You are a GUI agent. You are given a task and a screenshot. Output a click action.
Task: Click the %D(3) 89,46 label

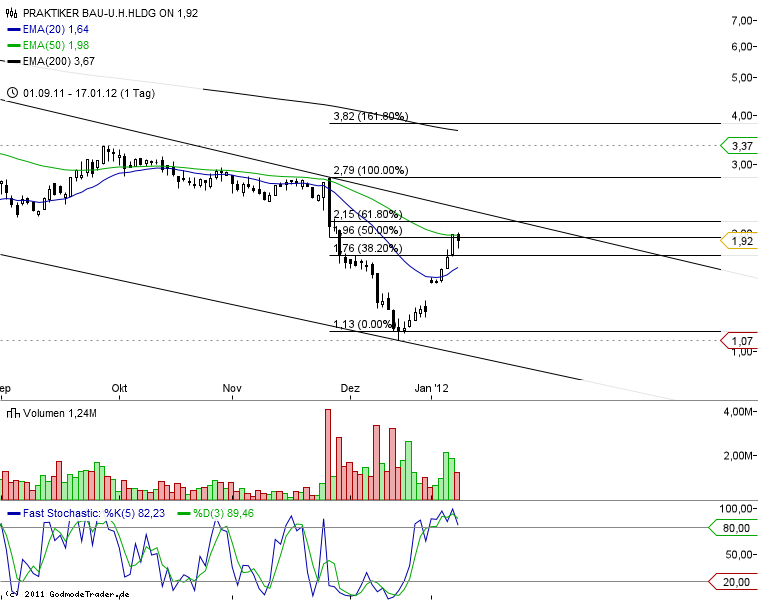coord(223,513)
